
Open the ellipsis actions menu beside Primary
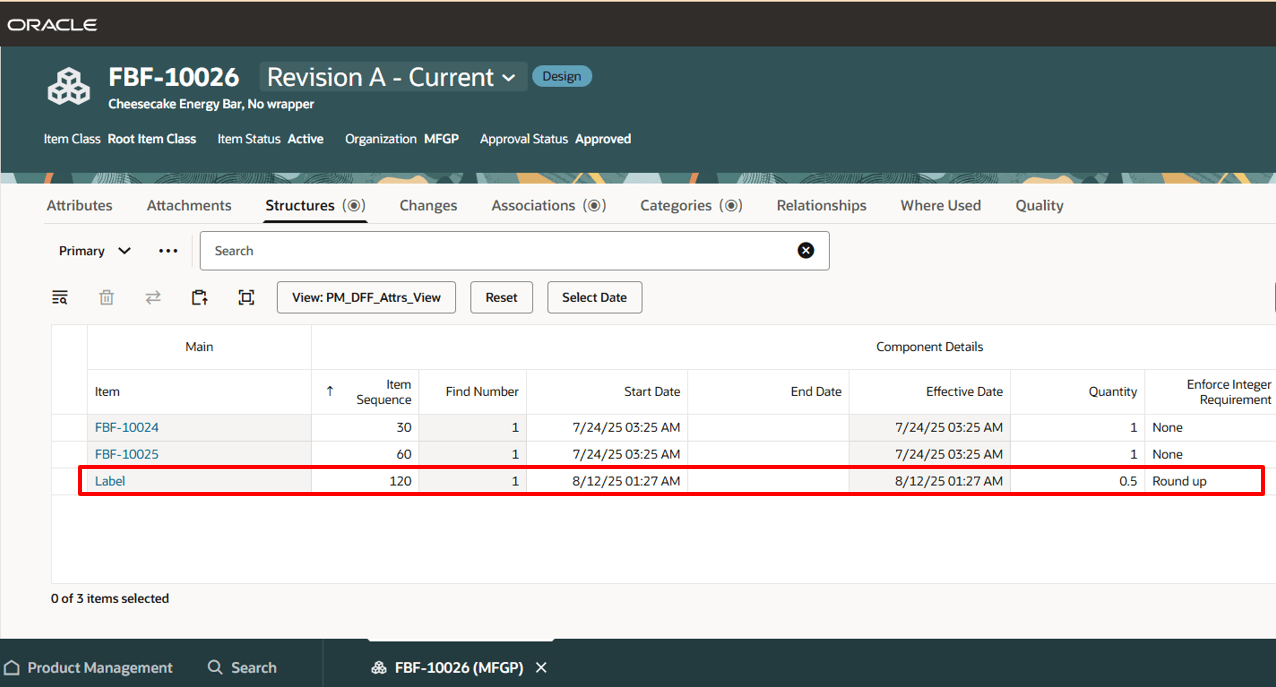[x=166, y=250]
